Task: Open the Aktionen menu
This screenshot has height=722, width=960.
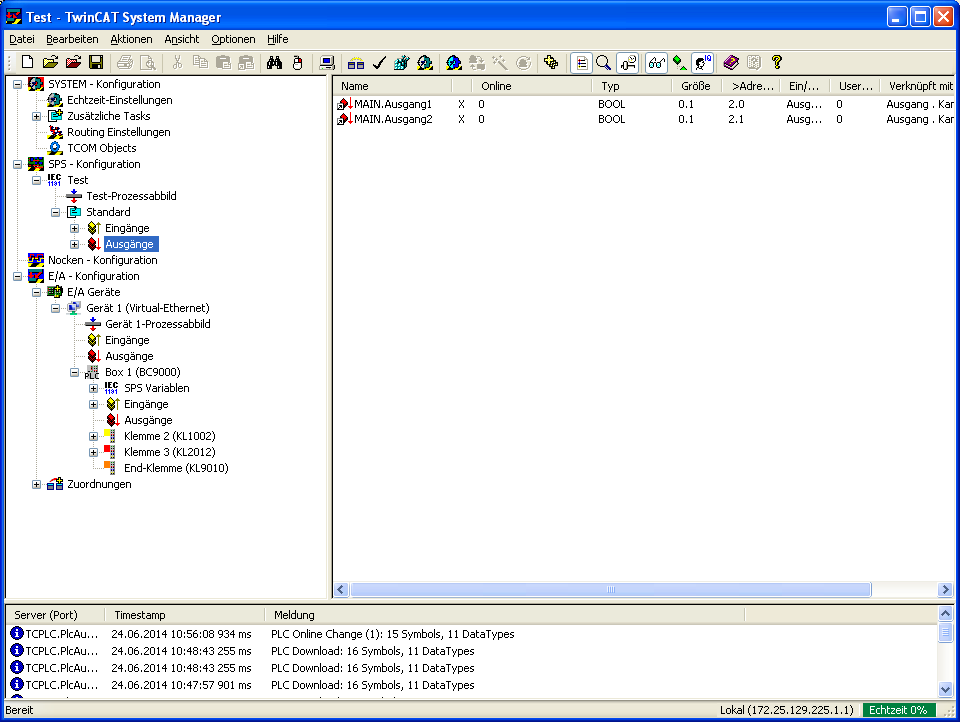Action: click(131, 39)
